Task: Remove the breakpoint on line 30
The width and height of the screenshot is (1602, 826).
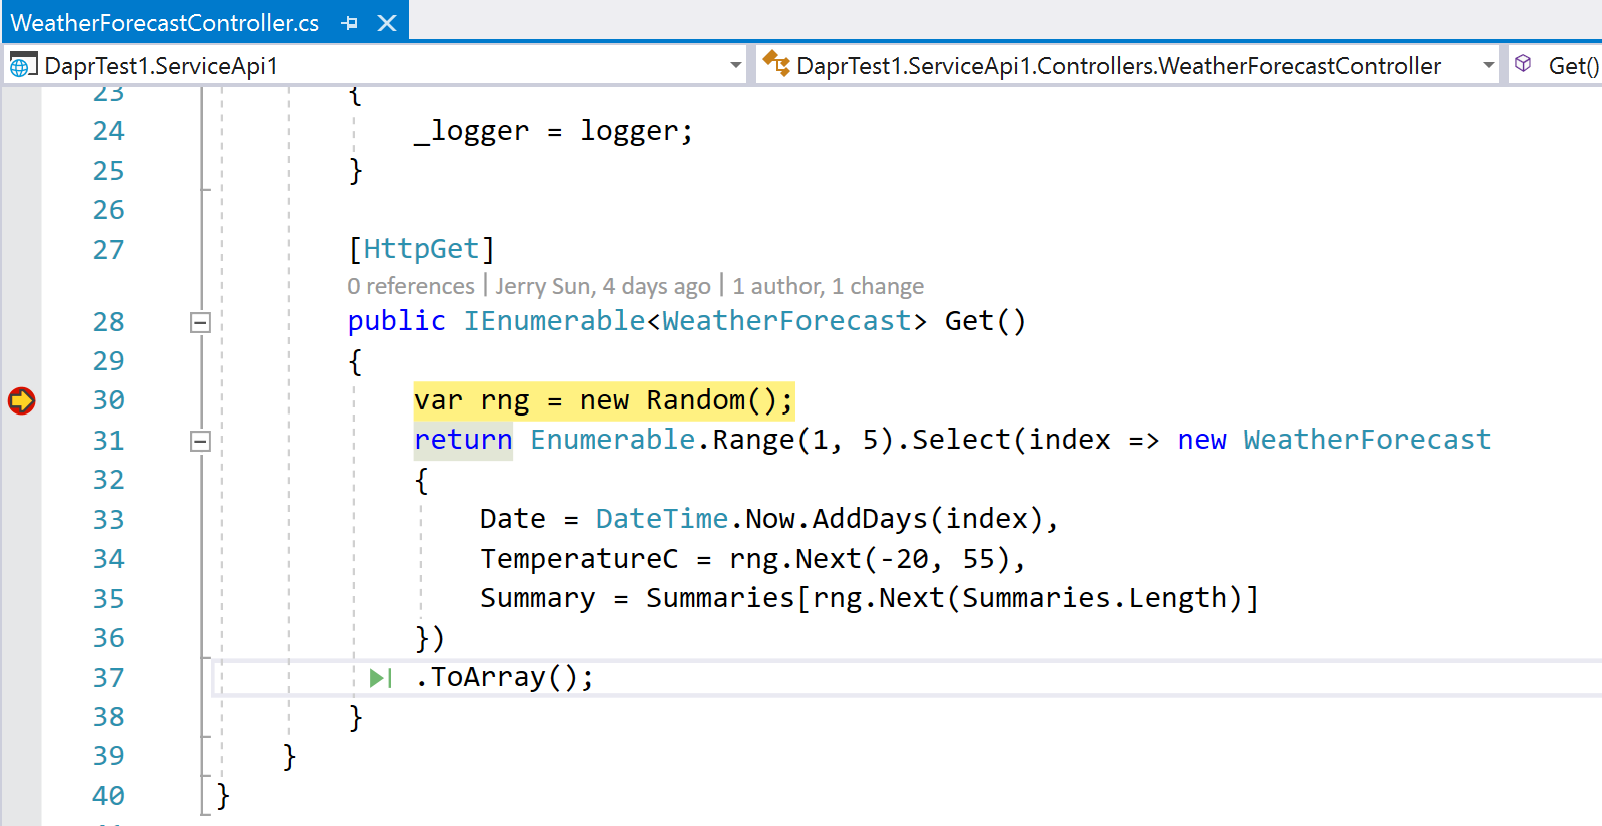Action: pos(21,400)
